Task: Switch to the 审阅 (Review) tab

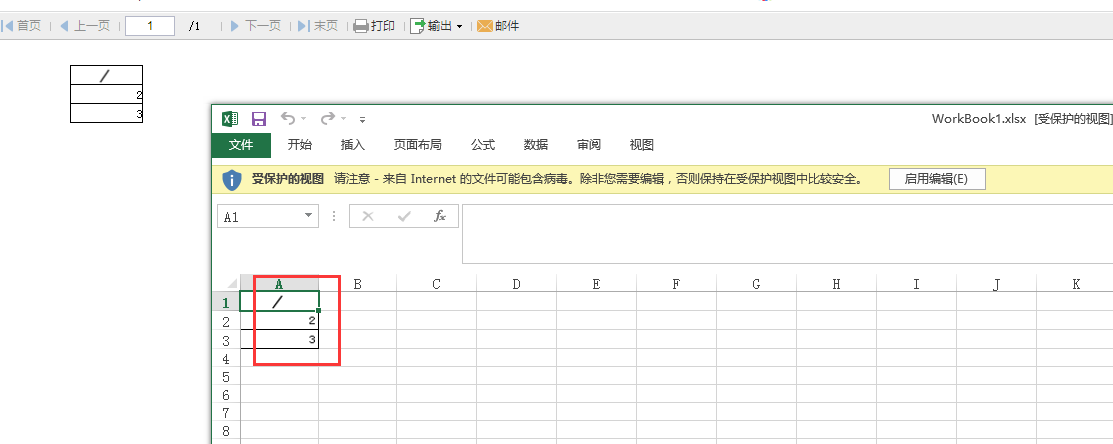Action: (x=589, y=145)
